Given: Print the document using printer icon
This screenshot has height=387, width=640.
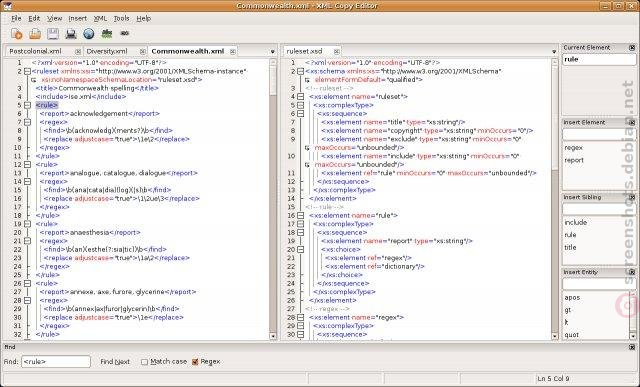Looking at the screenshot, I should 71,34.
